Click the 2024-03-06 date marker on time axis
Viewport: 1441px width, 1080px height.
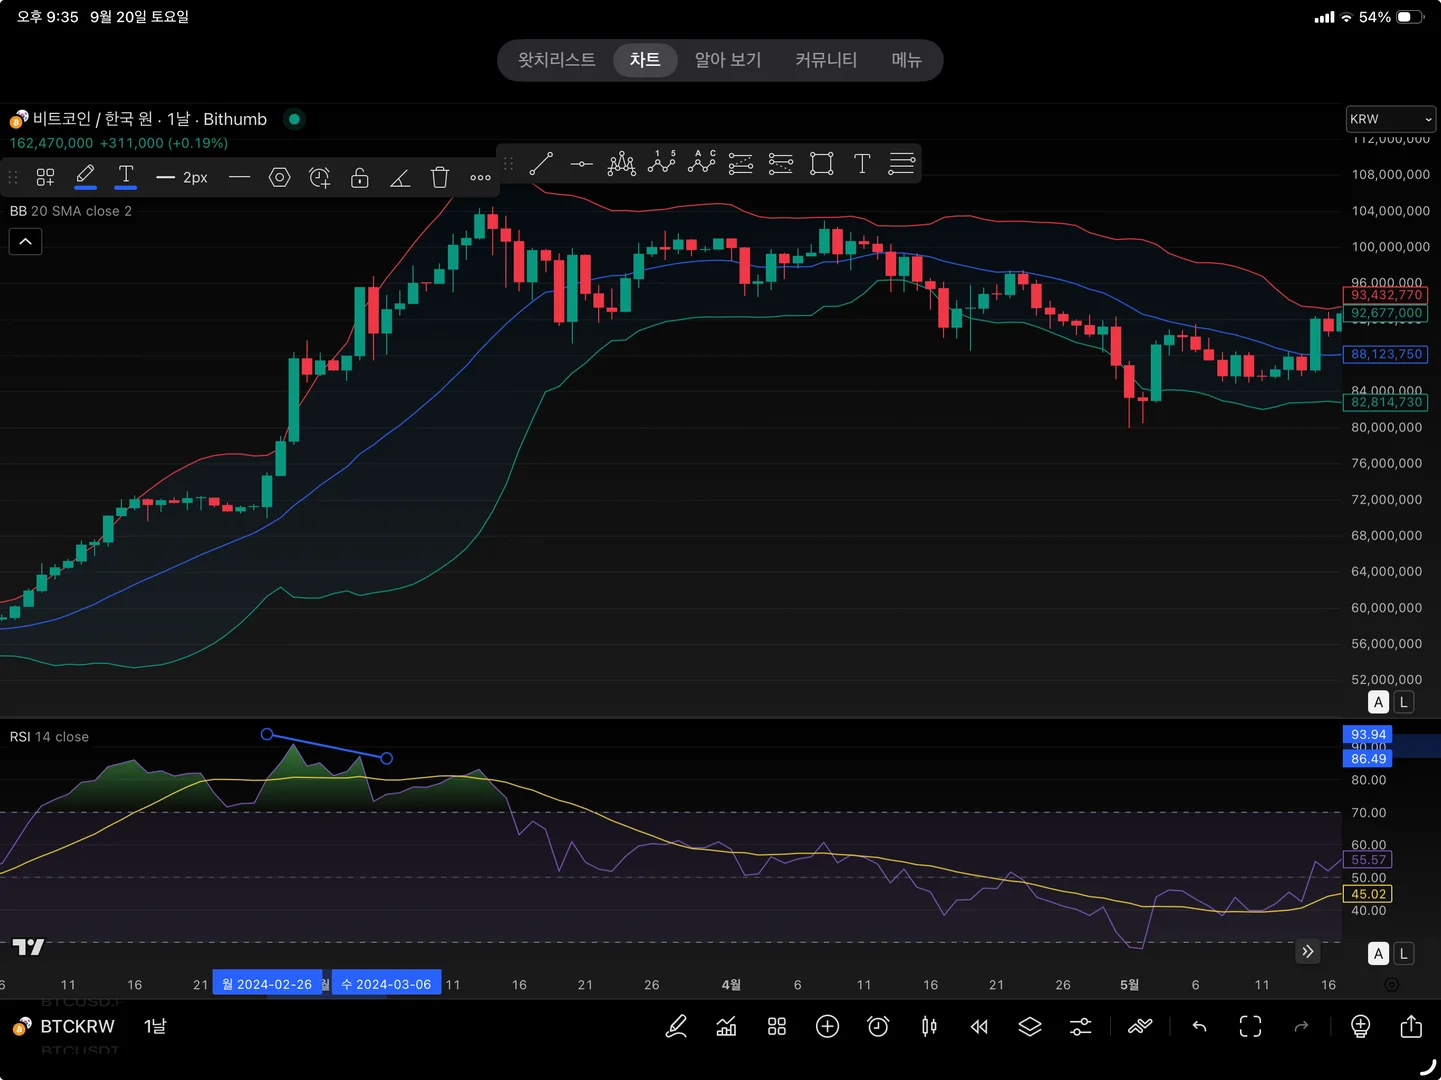coord(386,984)
